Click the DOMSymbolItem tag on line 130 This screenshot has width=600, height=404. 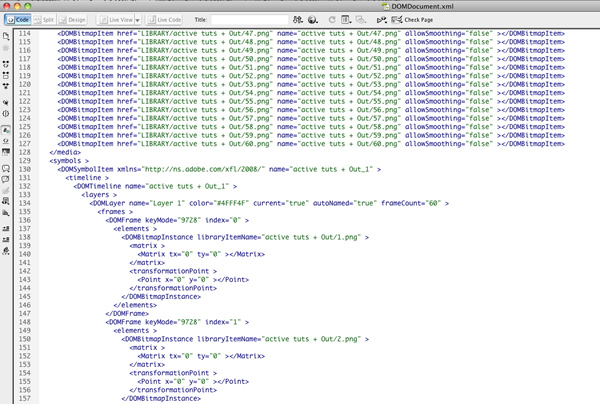pyautogui.click(x=219, y=169)
